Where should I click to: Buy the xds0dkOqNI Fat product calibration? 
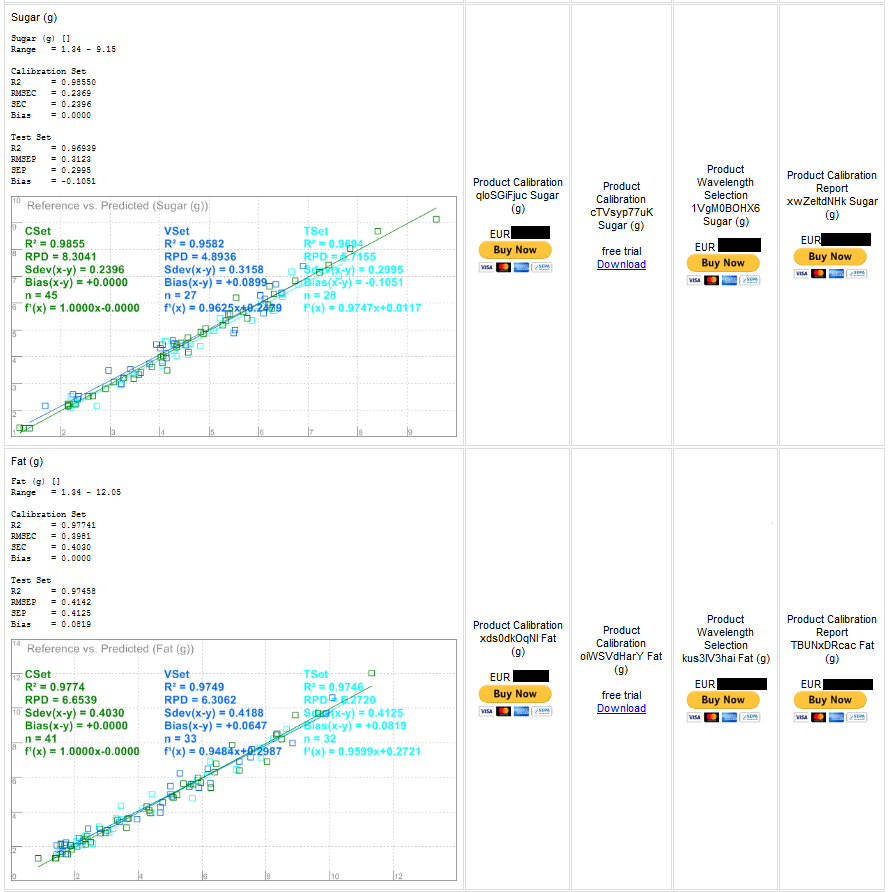[x=515, y=693]
